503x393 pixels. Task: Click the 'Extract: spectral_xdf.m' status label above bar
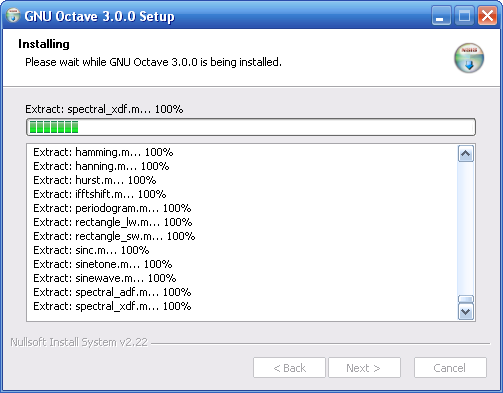[x=104, y=109]
